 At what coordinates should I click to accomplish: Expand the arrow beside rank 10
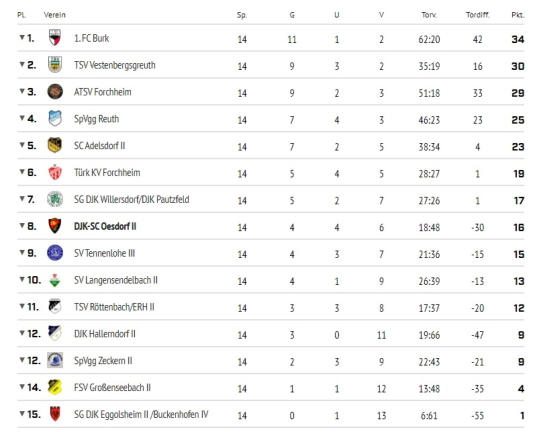click(x=22, y=279)
